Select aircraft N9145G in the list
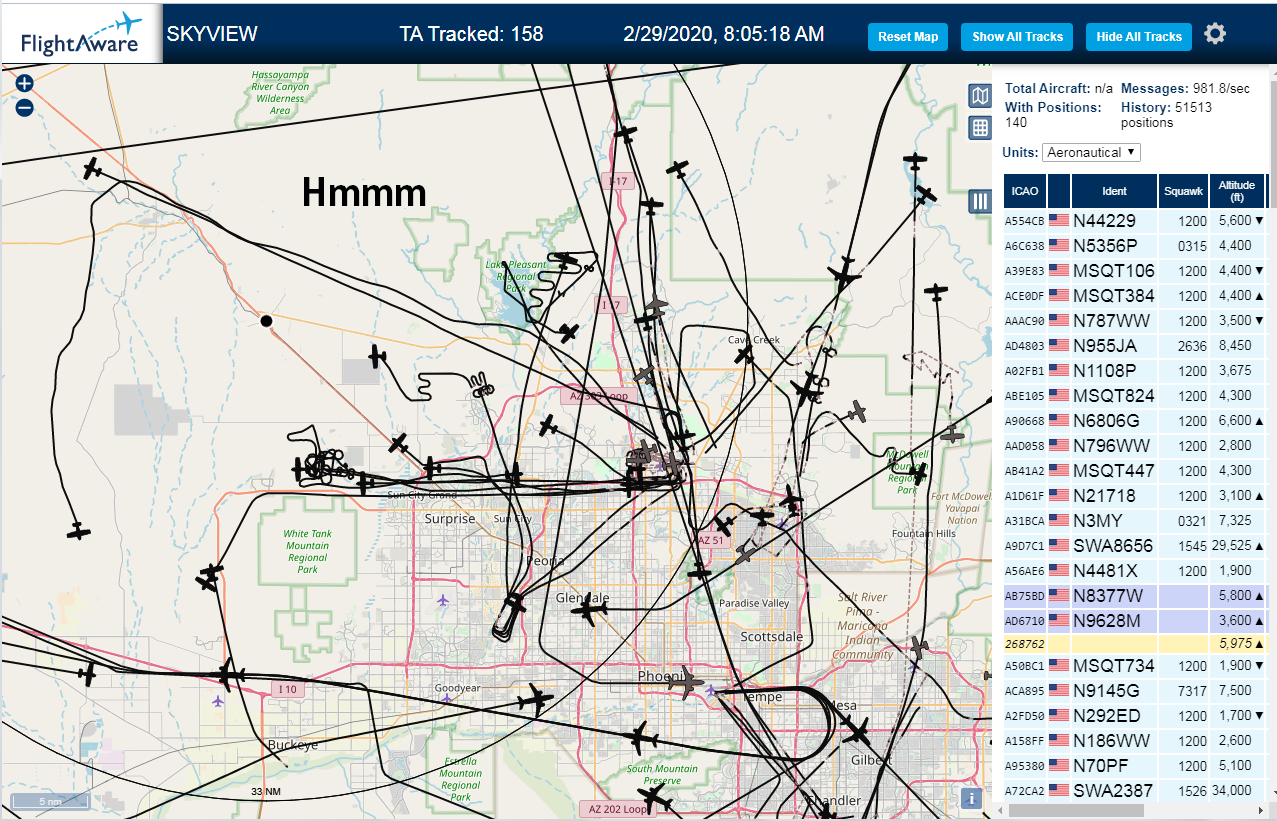Screen dimensions: 1277x821 (1135, 691)
